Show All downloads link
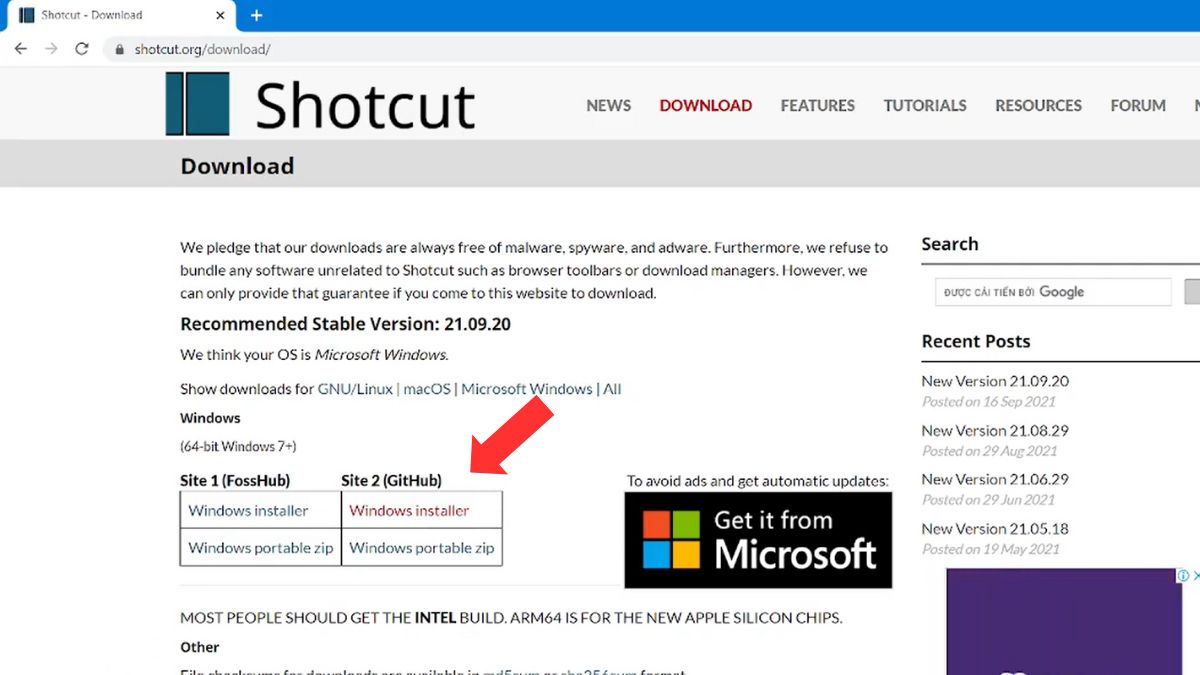The height and width of the screenshot is (675, 1200). tap(612, 389)
